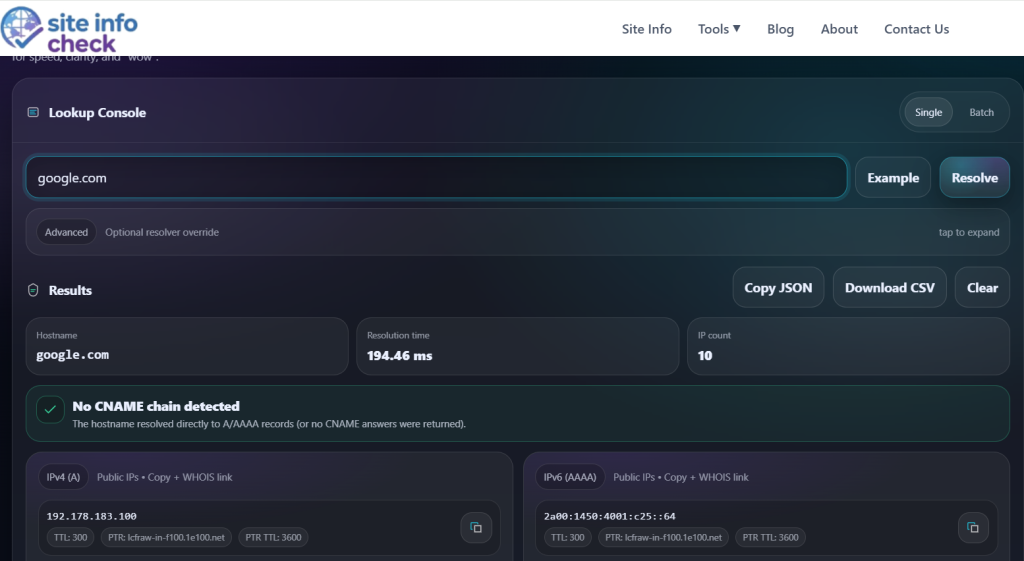Open the Contact Us page
The height and width of the screenshot is (561, 1024).
pyautogui.click(x=916, y=29)
